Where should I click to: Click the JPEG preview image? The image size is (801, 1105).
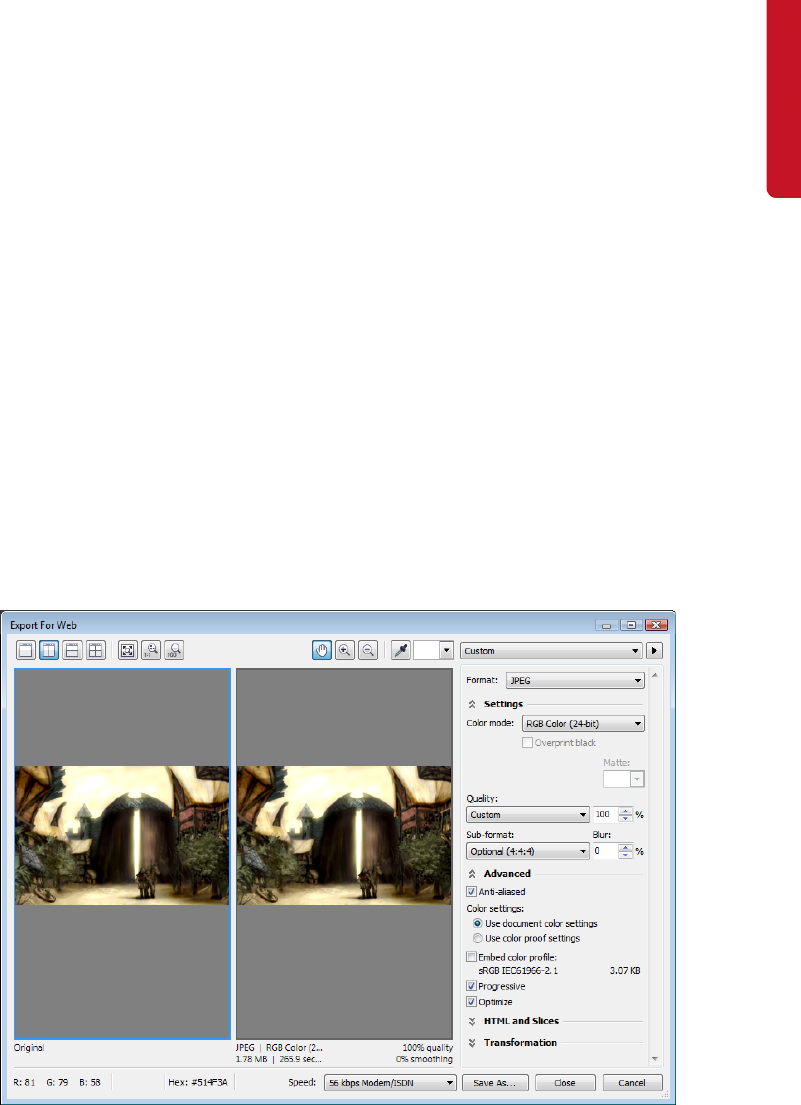[344, 835]
